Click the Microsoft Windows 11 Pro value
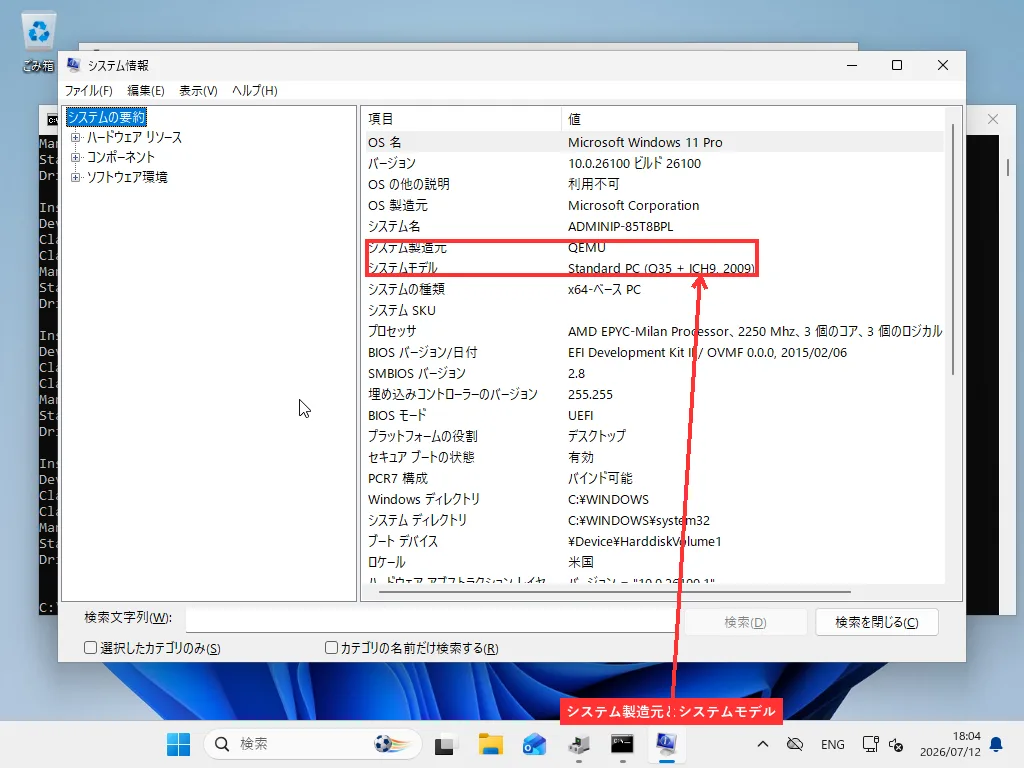 [645, 142]
